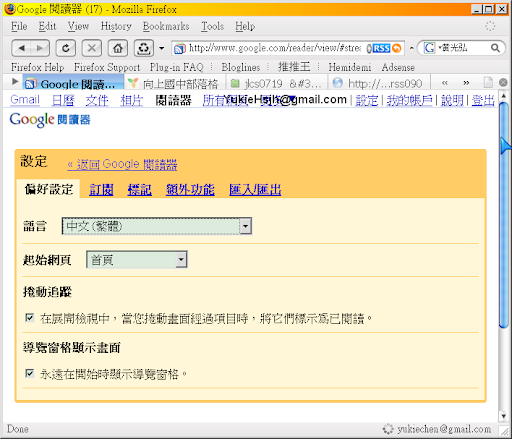Switch to the 標記 tags tab
Viewport: 512px width, 439px height.
coord(139,190)
